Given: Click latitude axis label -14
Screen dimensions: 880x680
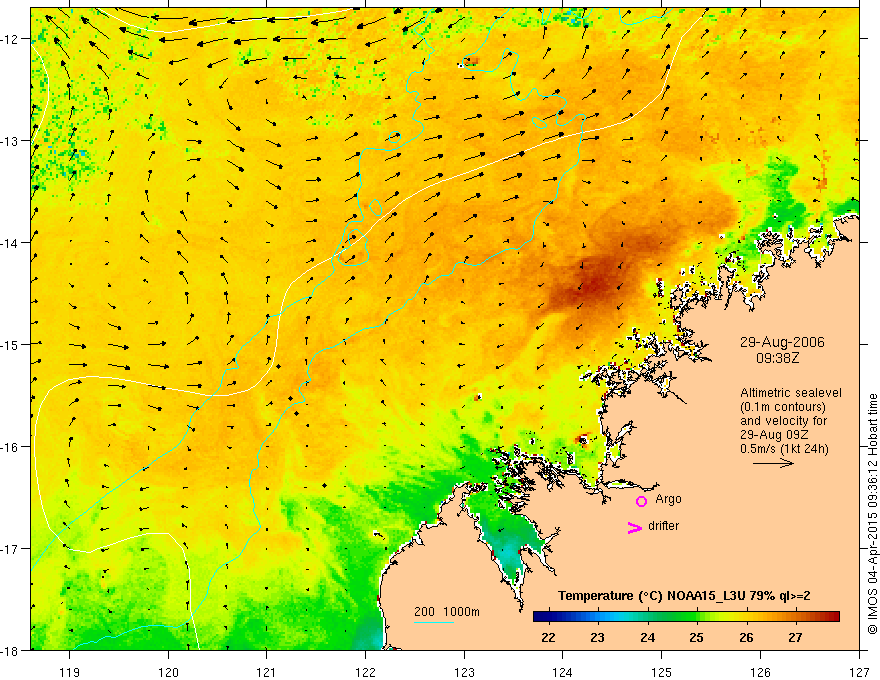Looking at the screenshot, I should point(11,243).
